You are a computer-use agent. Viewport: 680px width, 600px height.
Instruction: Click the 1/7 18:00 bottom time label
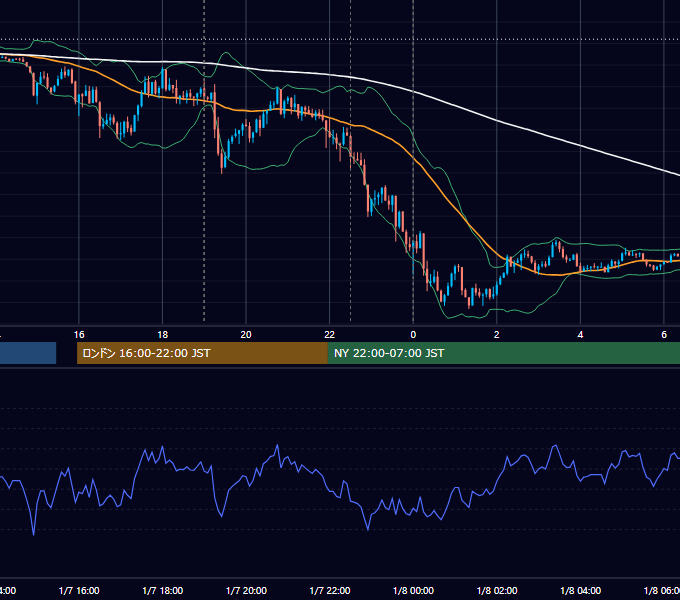tap(163, 590)
